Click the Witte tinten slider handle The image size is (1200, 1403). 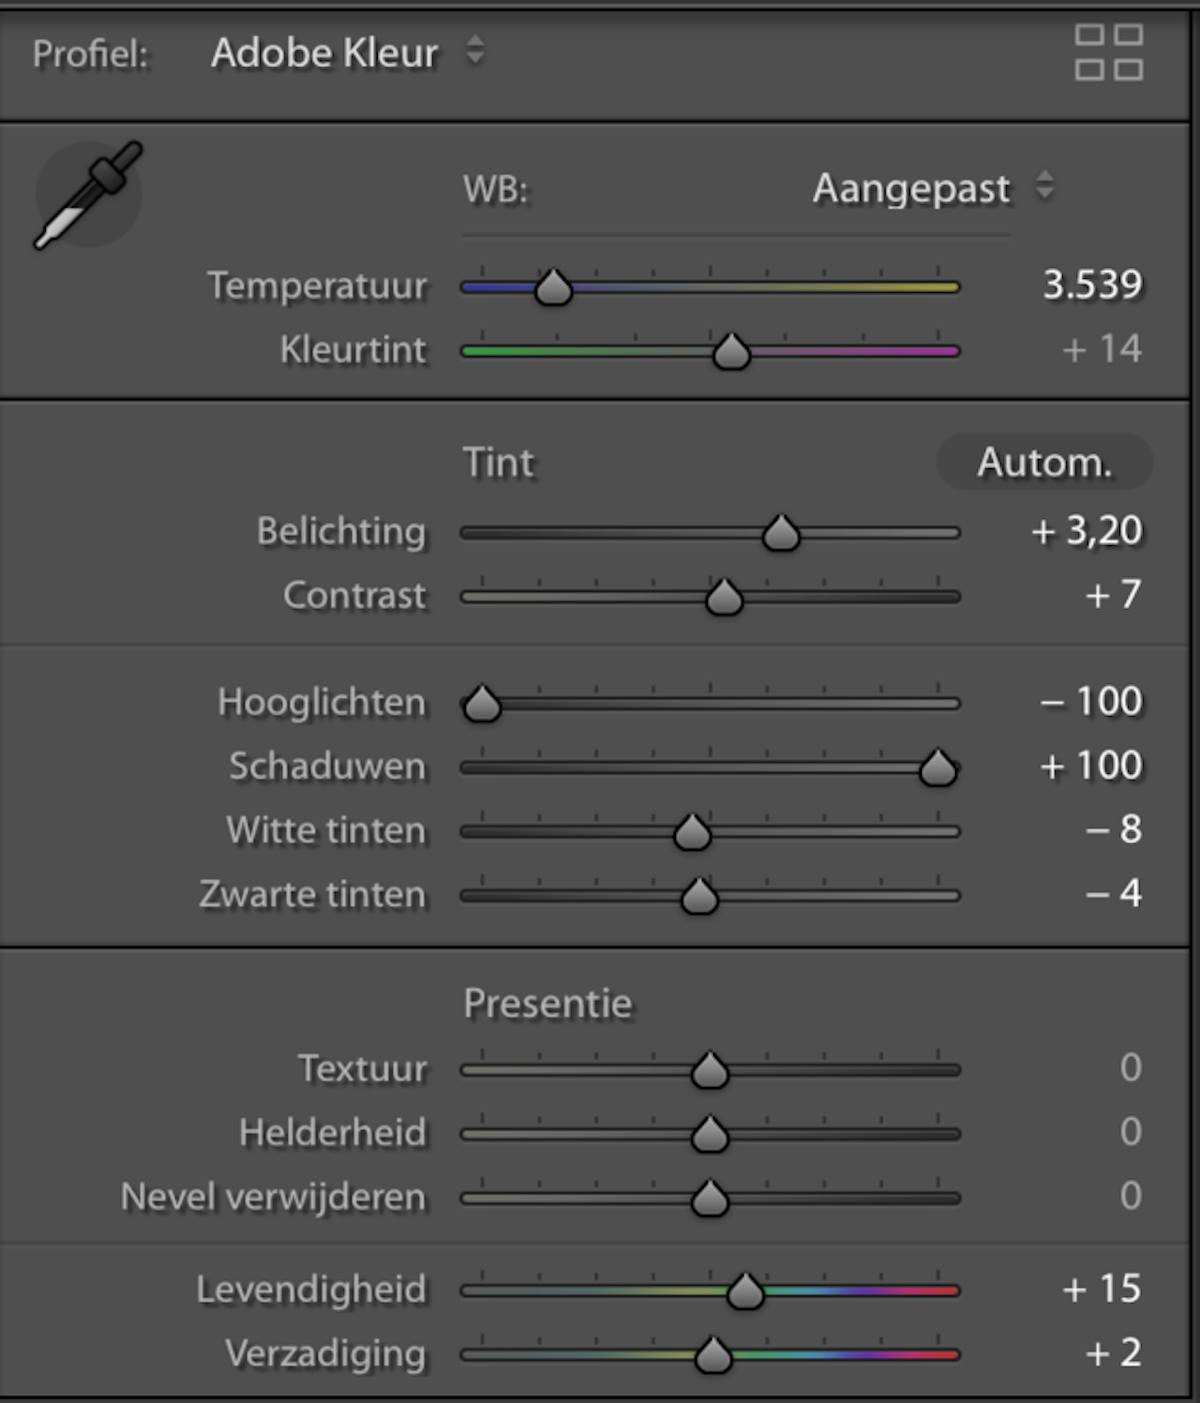coord(692,832)
